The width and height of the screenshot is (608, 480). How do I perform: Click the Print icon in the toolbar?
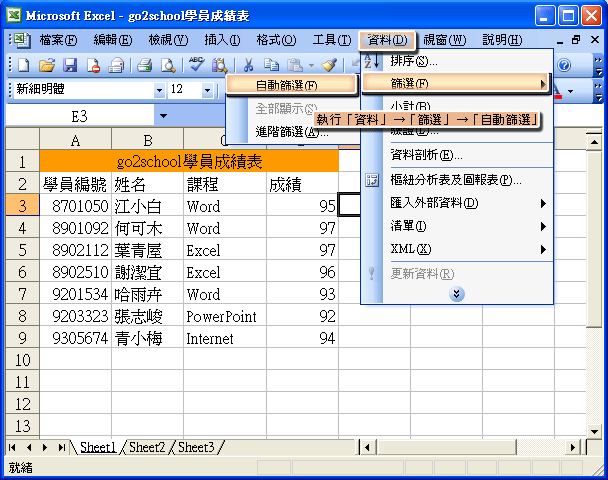[143, 65]
